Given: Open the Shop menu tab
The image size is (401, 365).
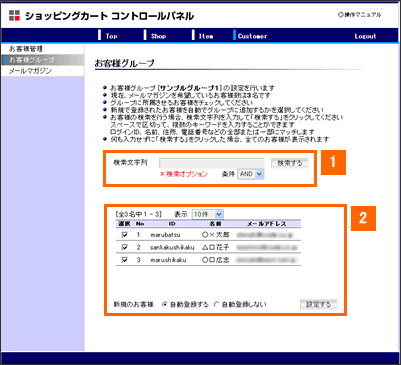Looking at the screenshot, I should 158,36.
